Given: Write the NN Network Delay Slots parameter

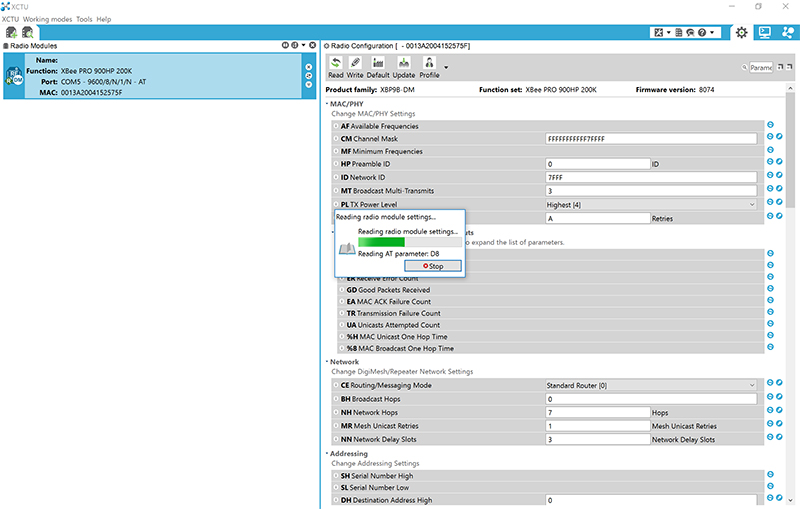Looking at the screenshot, I should 780,437.
